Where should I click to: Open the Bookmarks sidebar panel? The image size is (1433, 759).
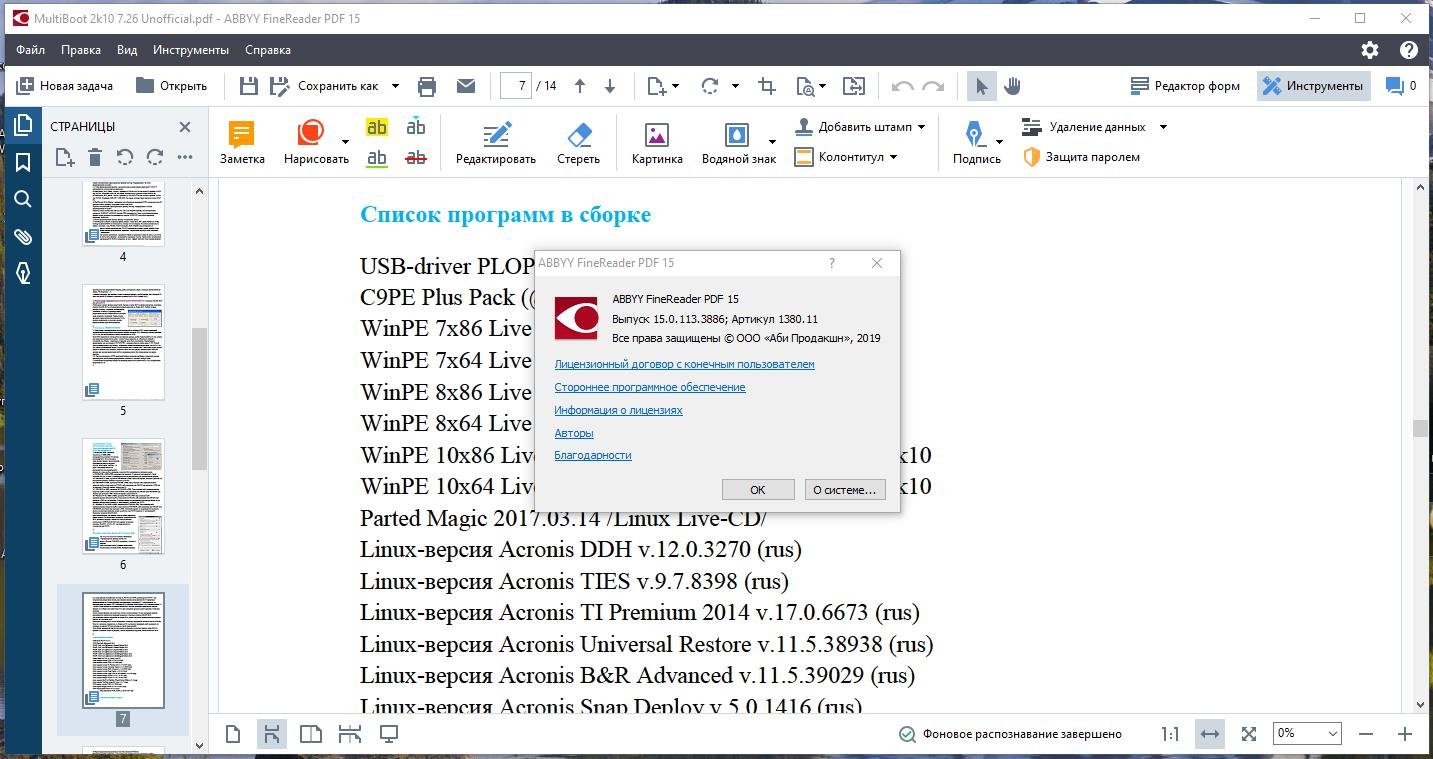[x=23, y=162]
